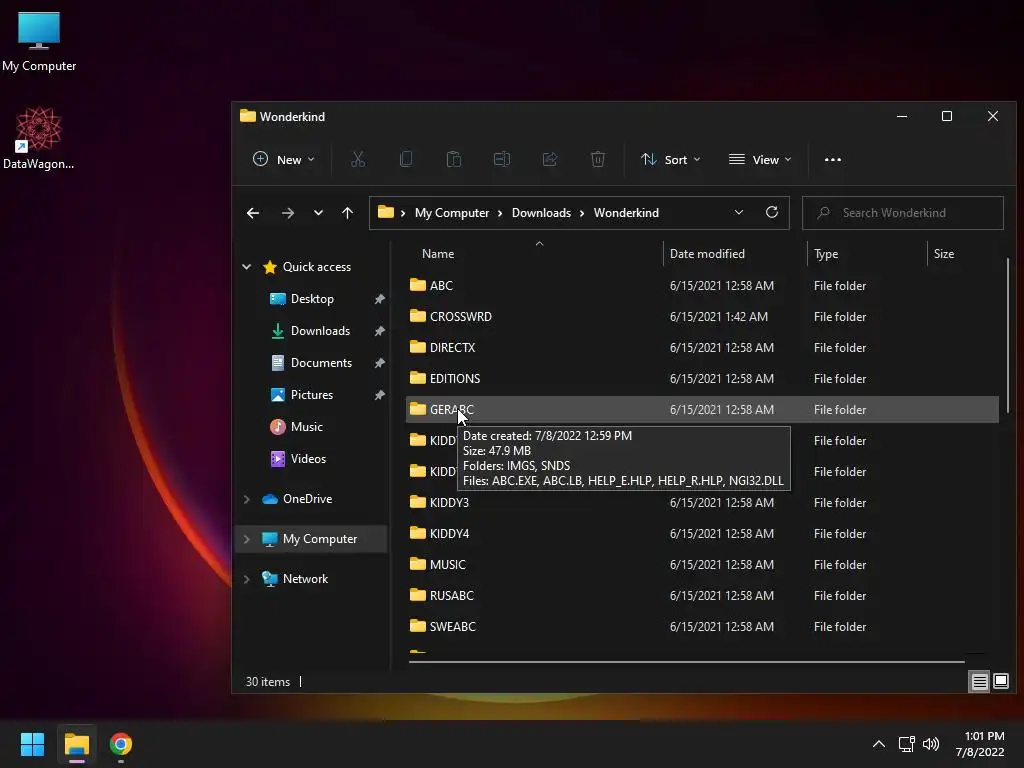Select Documents in Quick access
This screenshot has width=1024, height=768.
(321, 362)
